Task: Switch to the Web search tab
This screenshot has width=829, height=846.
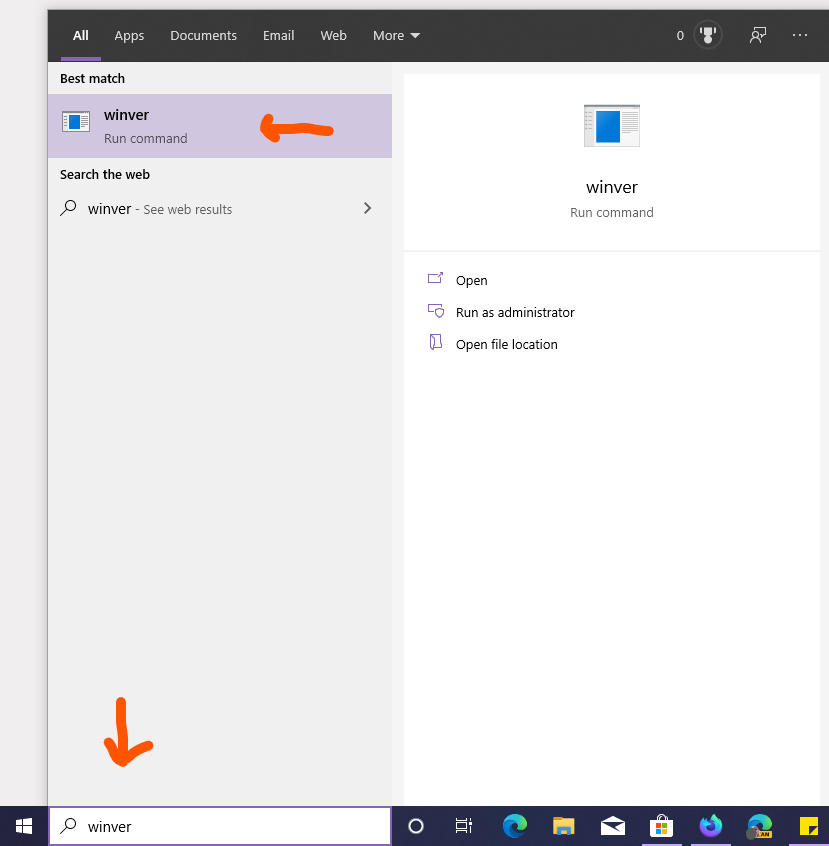Action: 333,36
